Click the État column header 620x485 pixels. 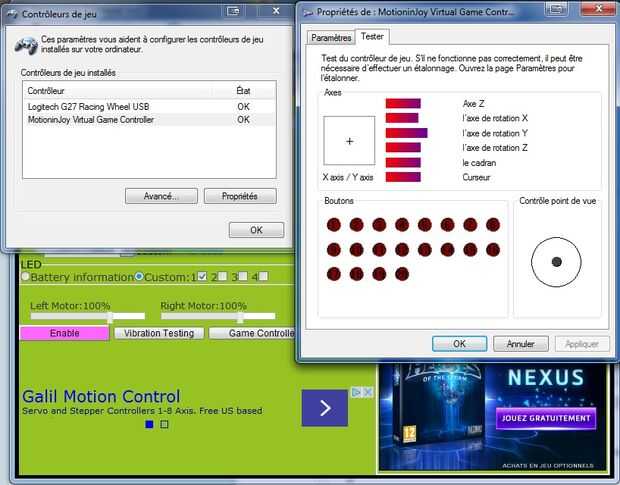tap(243, 91)
